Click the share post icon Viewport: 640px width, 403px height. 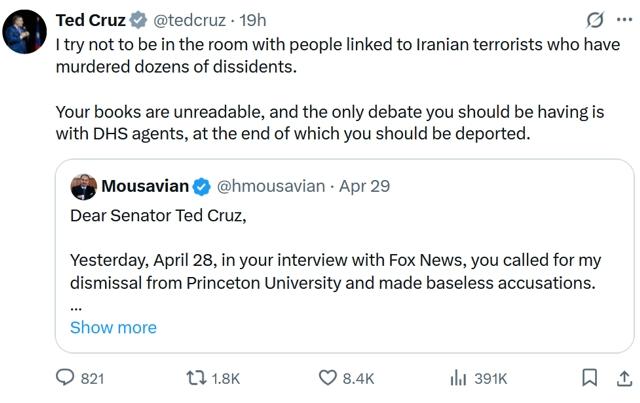[624, 378]
